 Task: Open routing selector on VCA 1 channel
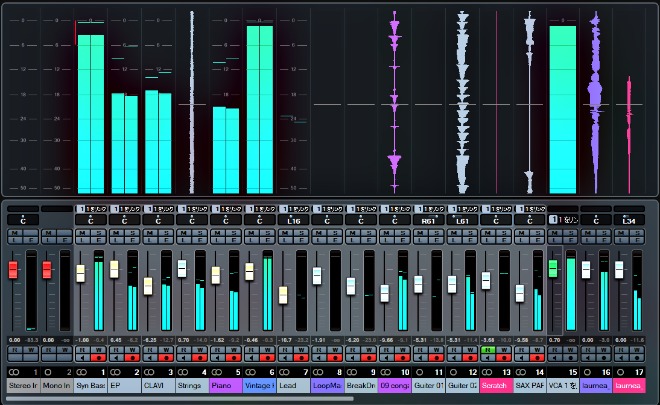click(563, 219)
